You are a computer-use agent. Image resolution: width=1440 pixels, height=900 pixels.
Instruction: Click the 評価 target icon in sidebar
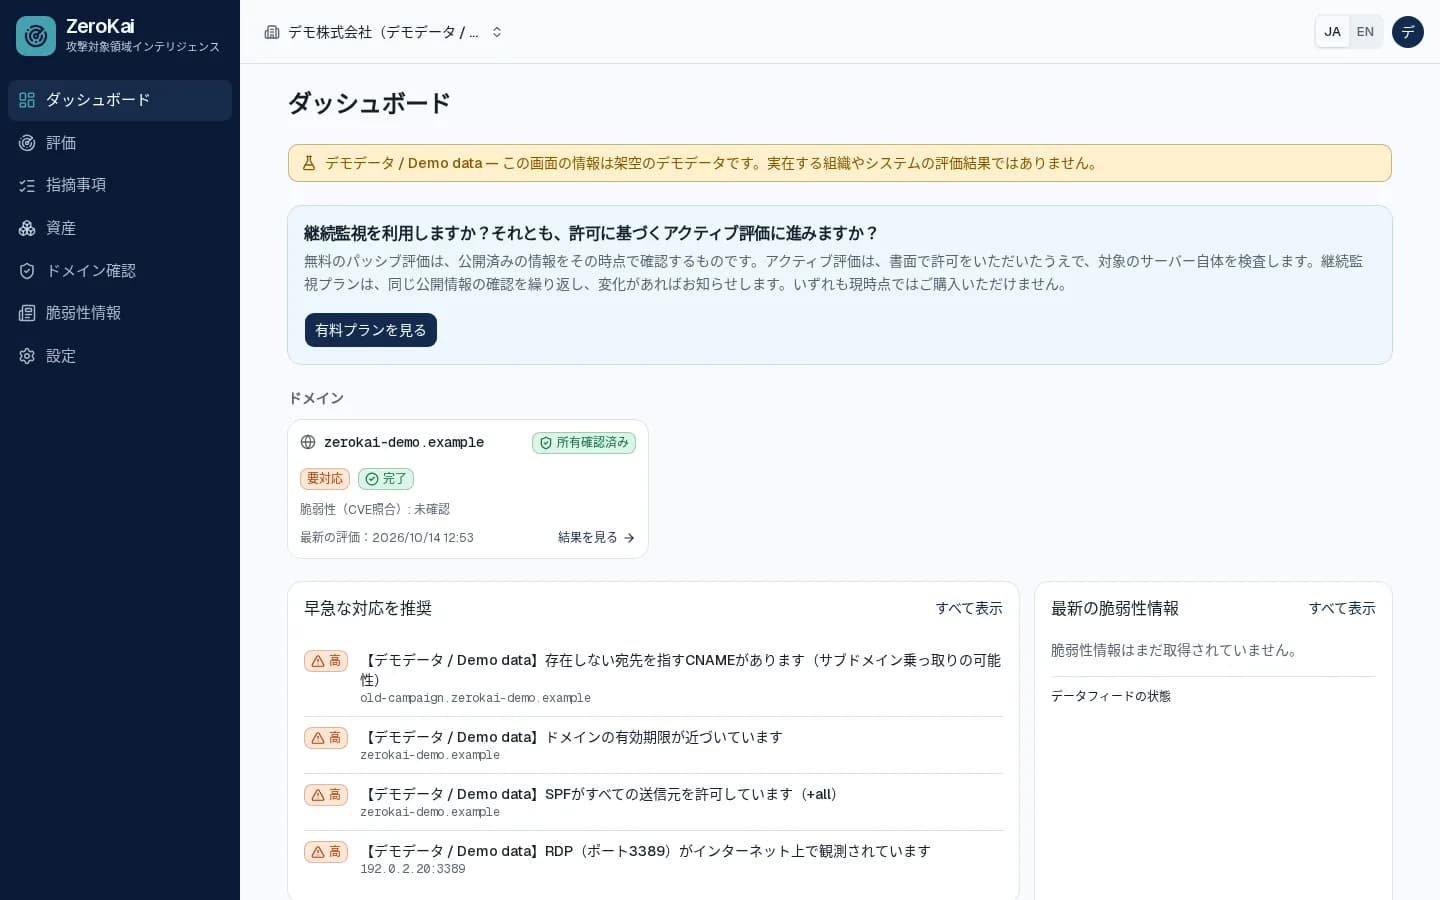click(x=27, y=143)
